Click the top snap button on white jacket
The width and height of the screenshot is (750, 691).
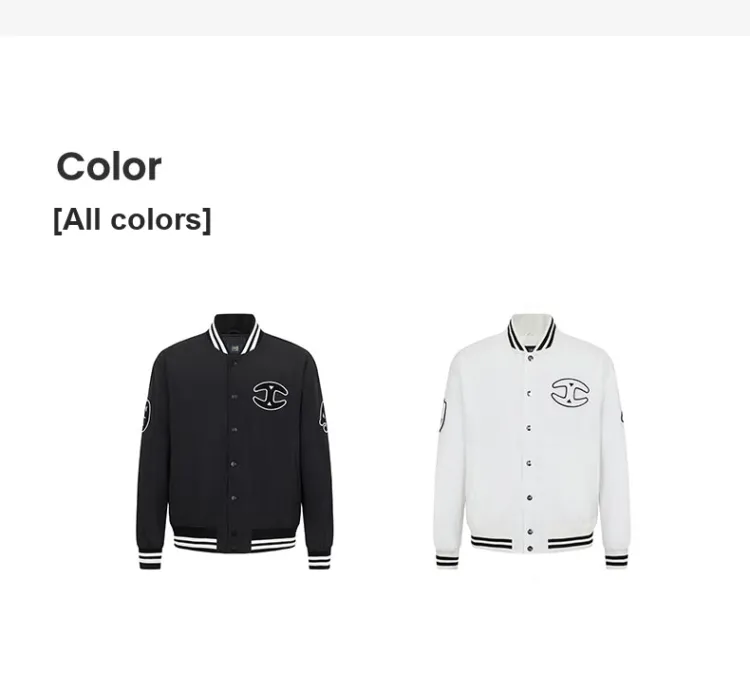[x=530, y=358]
